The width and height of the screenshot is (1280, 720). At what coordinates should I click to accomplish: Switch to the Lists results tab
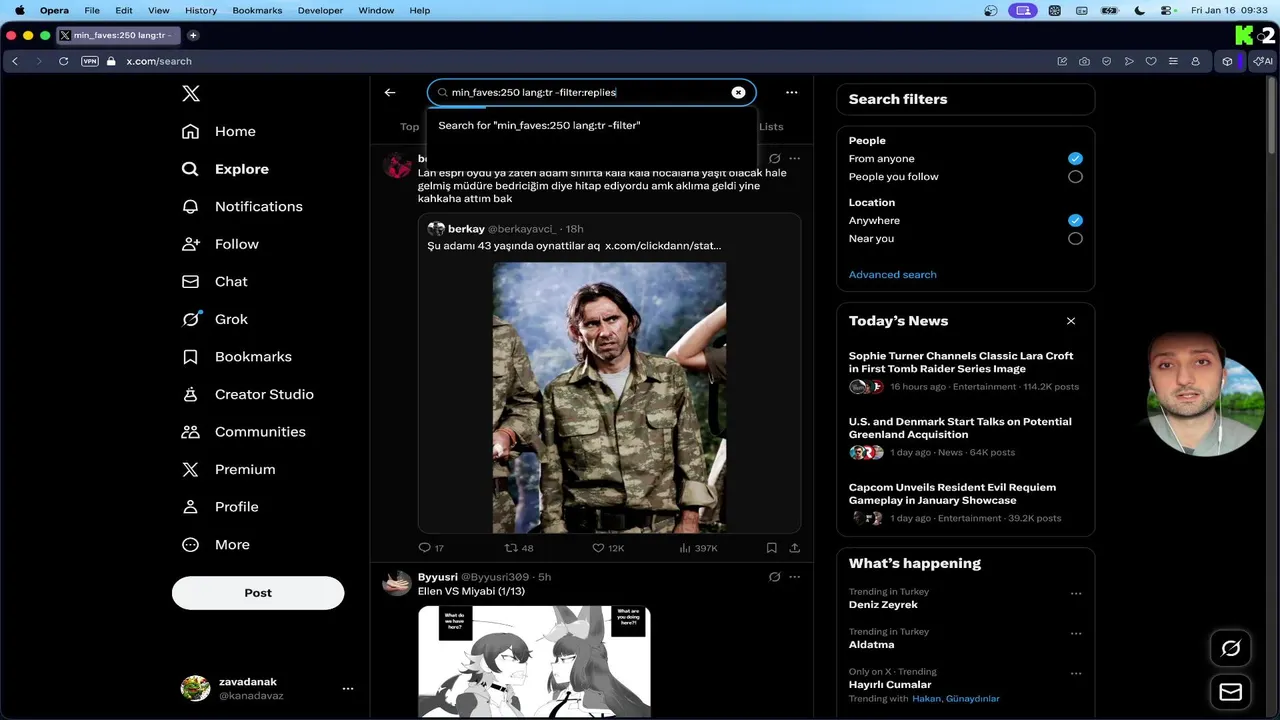click(x=771, y=126)
